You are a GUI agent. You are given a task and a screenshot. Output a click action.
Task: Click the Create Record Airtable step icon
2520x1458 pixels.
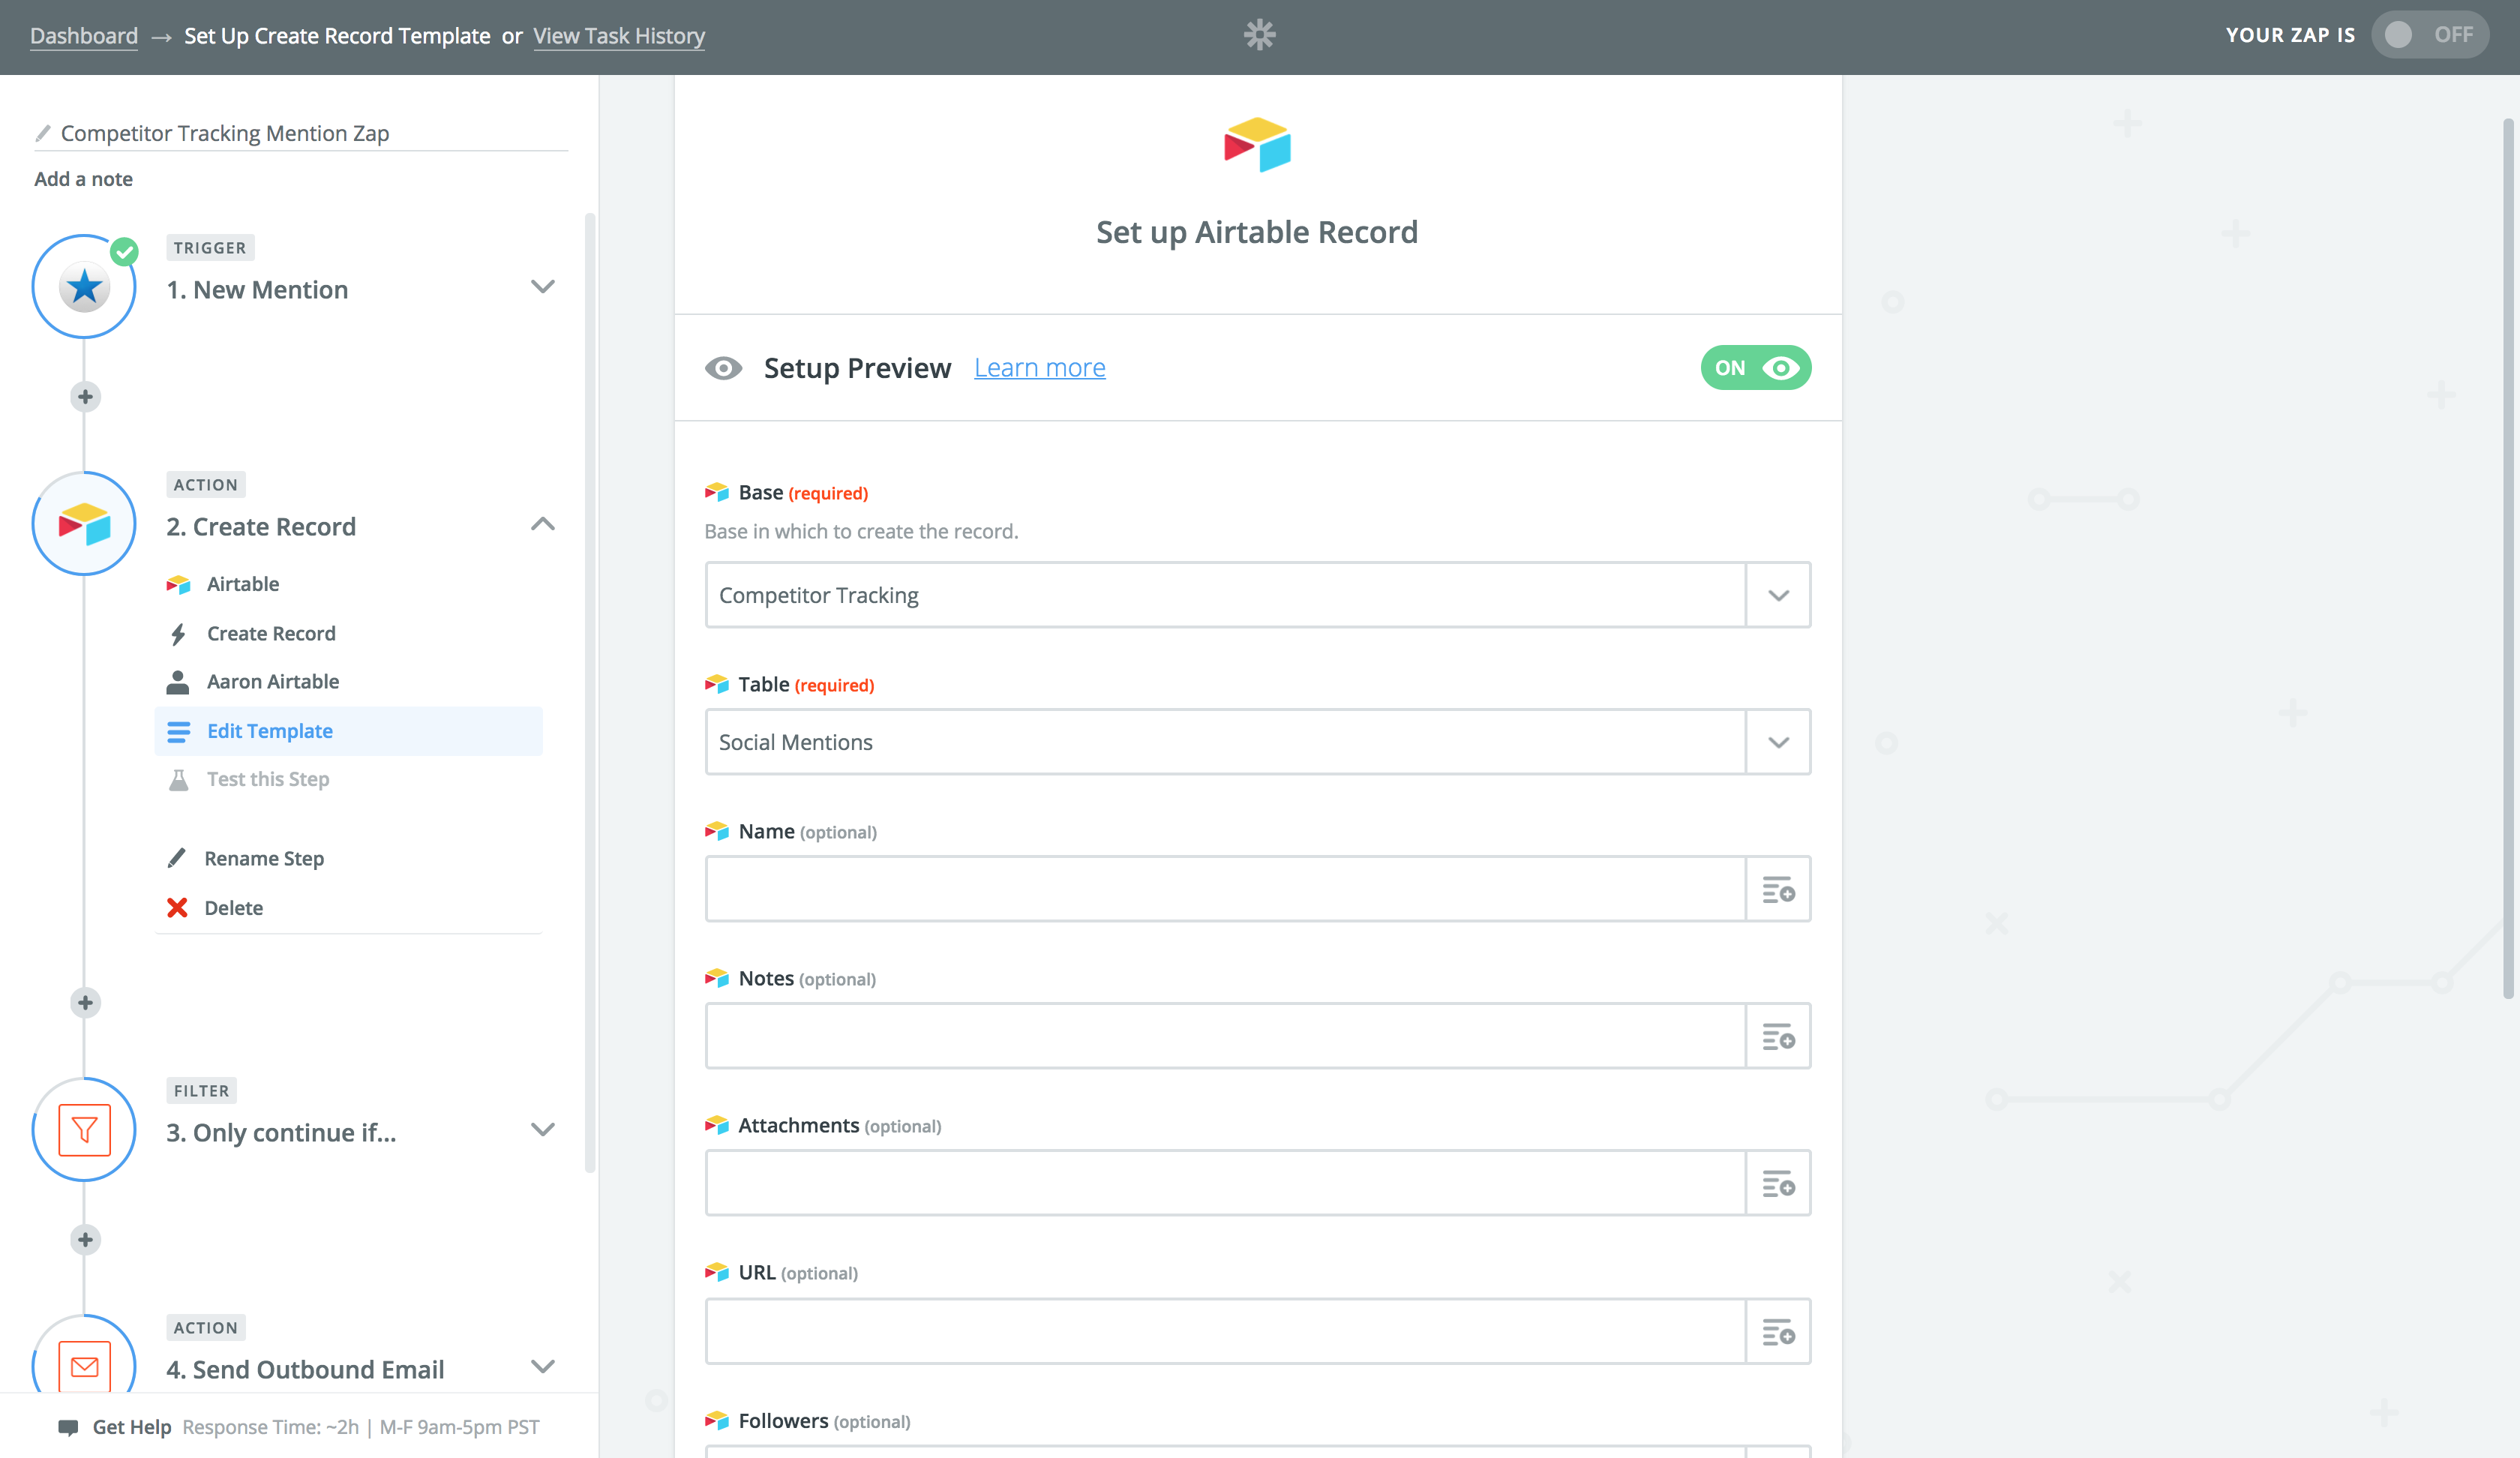84,524
